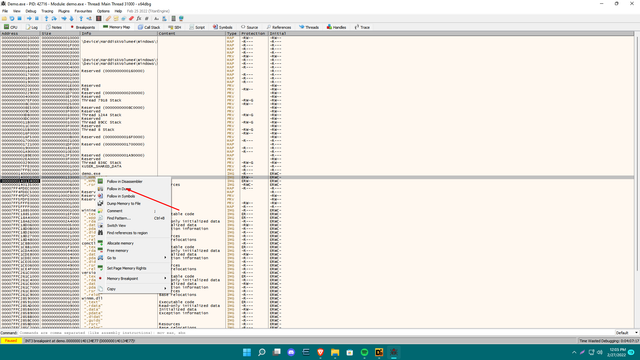Click the Time Wasted Debugging status text

pos(609,340)
